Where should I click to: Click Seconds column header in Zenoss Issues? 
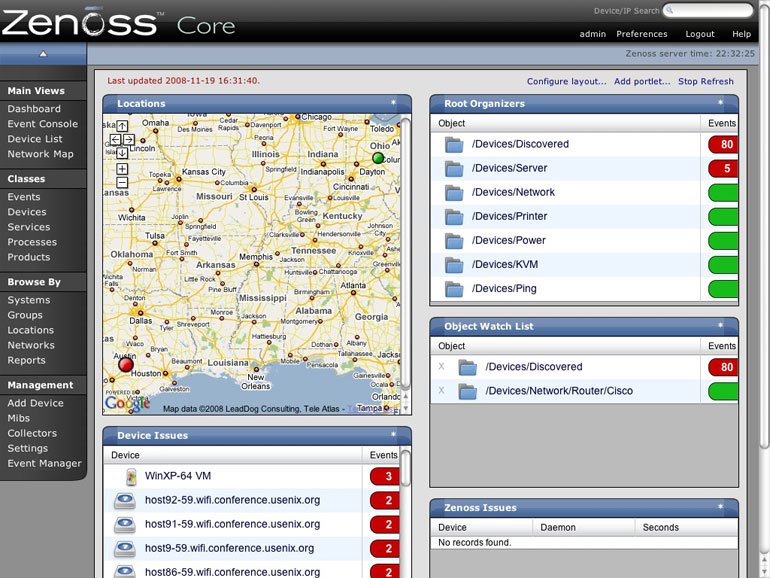[x=660, y=527]
